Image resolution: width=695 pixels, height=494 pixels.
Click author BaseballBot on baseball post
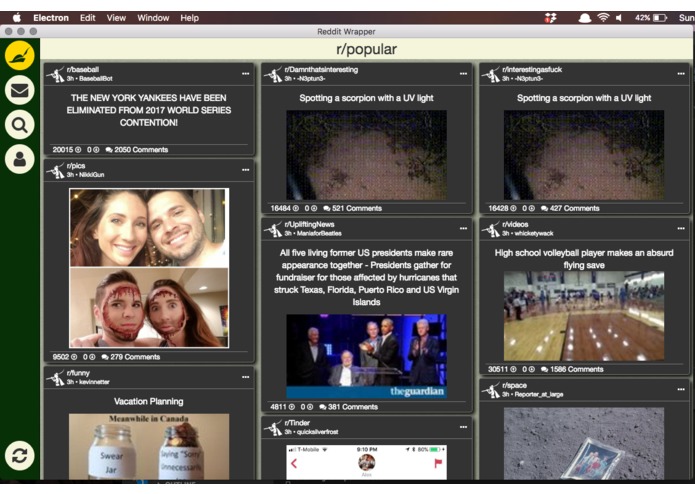[96, 78]
